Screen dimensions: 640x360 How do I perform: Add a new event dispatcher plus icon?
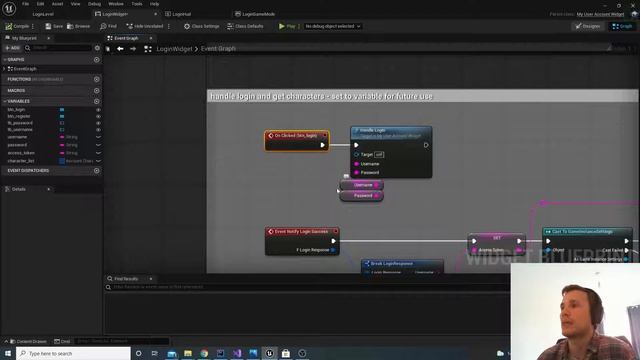coord(97,171)
